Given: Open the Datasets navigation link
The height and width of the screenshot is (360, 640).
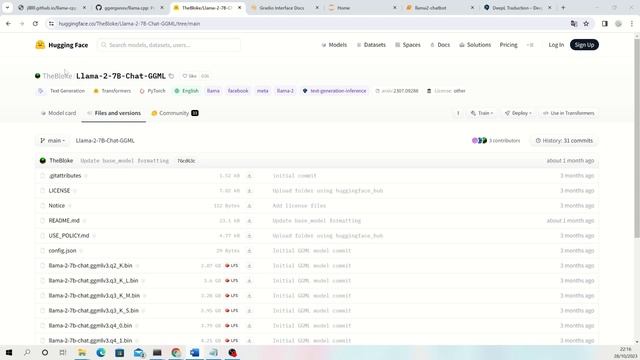Looking at the screenshot, I should click(371, 45).
